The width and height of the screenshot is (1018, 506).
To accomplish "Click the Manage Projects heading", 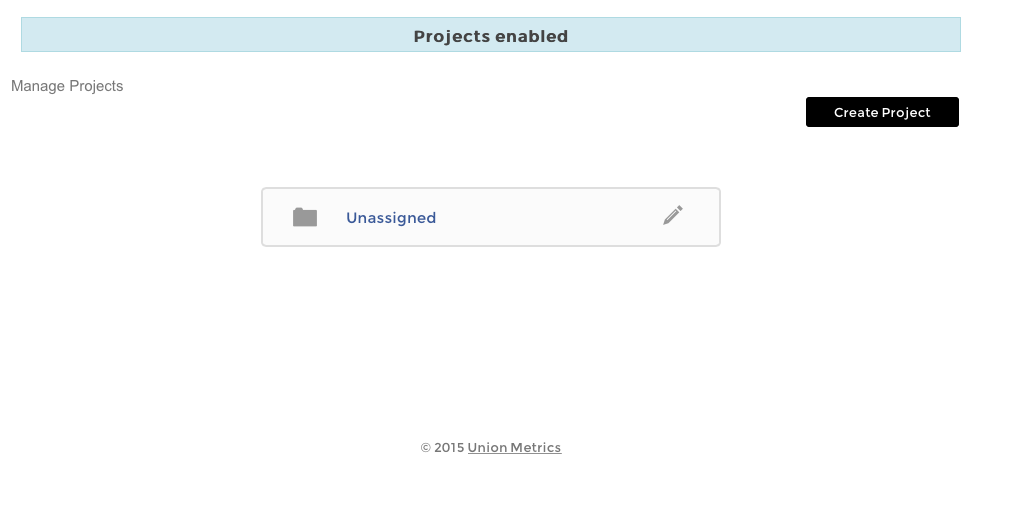I will [67, 86].
